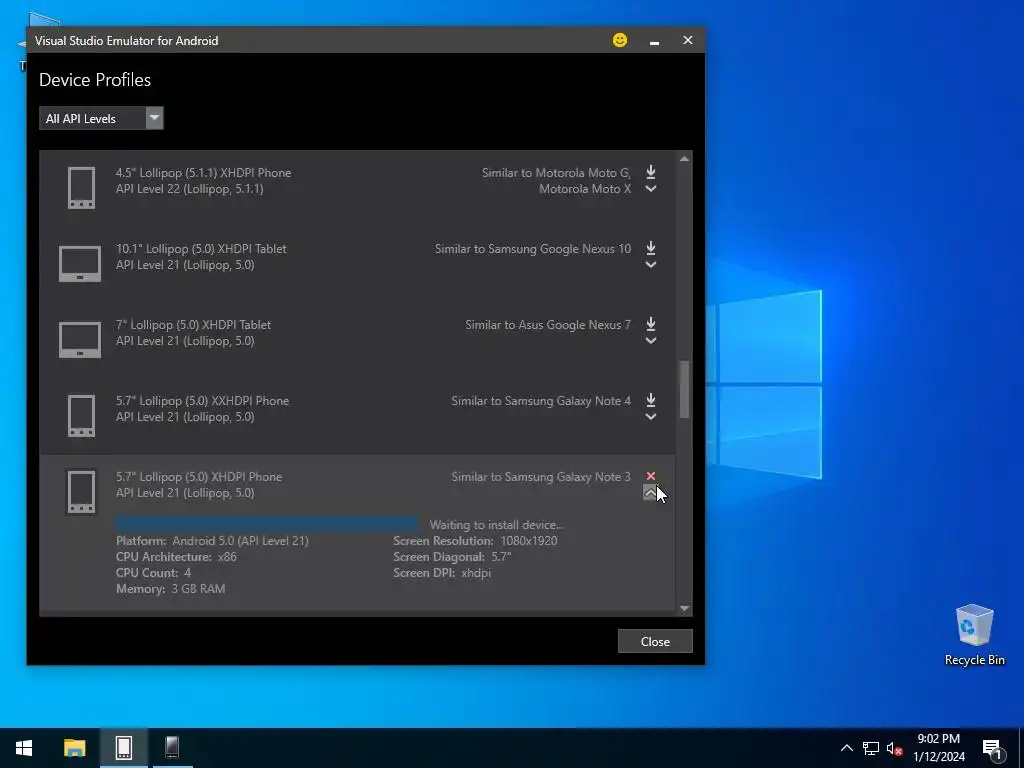Open the Windows Start menu
This screenshot has height=768, width=1024.
pyautogui.click(x=24, y=748)
